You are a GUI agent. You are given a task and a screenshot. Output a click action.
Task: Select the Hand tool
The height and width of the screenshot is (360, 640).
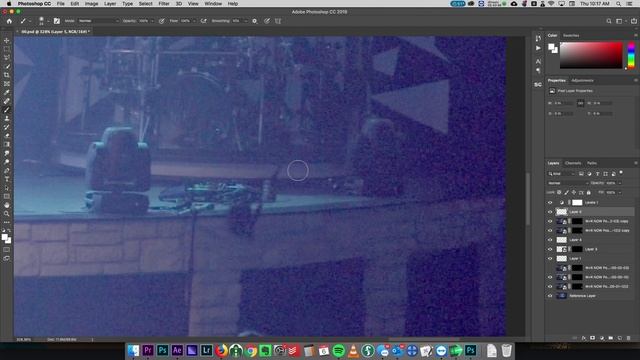pos(7,205)
